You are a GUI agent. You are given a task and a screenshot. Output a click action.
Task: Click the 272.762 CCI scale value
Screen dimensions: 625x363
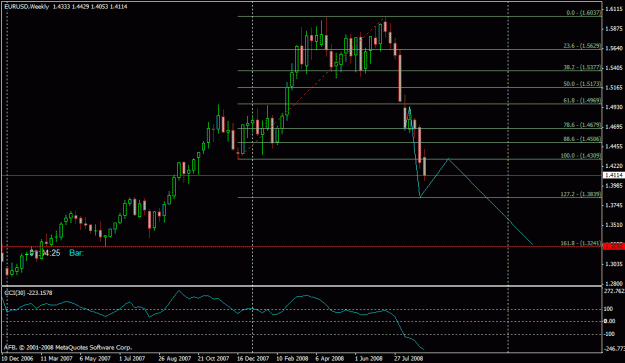[x=614, y=291]
